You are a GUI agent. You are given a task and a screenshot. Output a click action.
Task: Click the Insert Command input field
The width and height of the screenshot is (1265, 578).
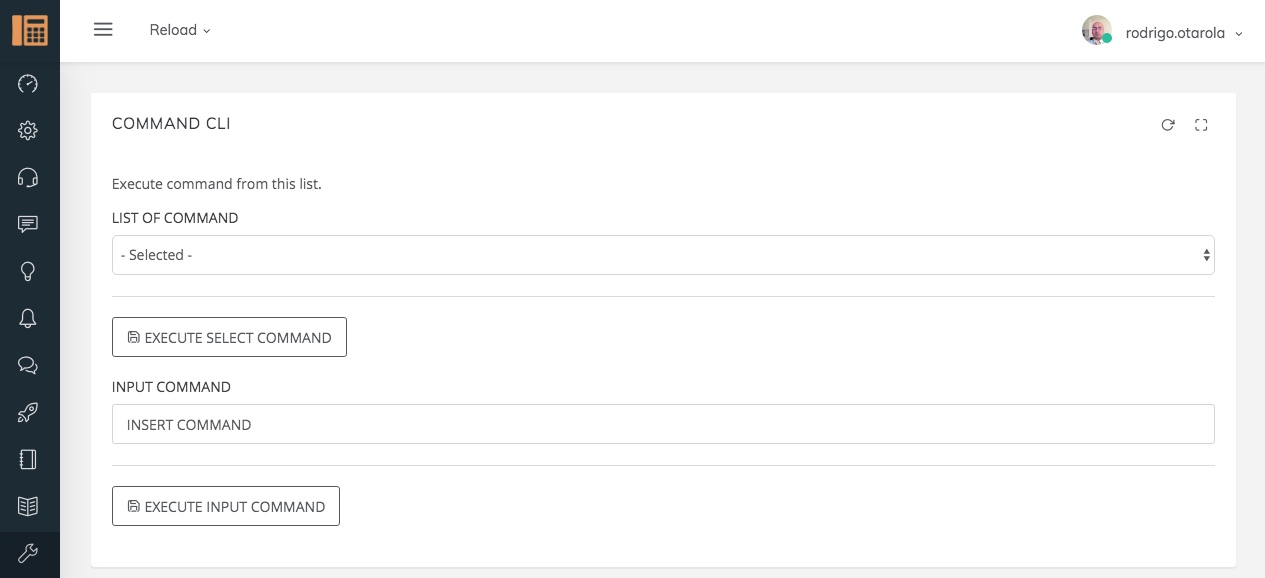[x=663, y=424]
